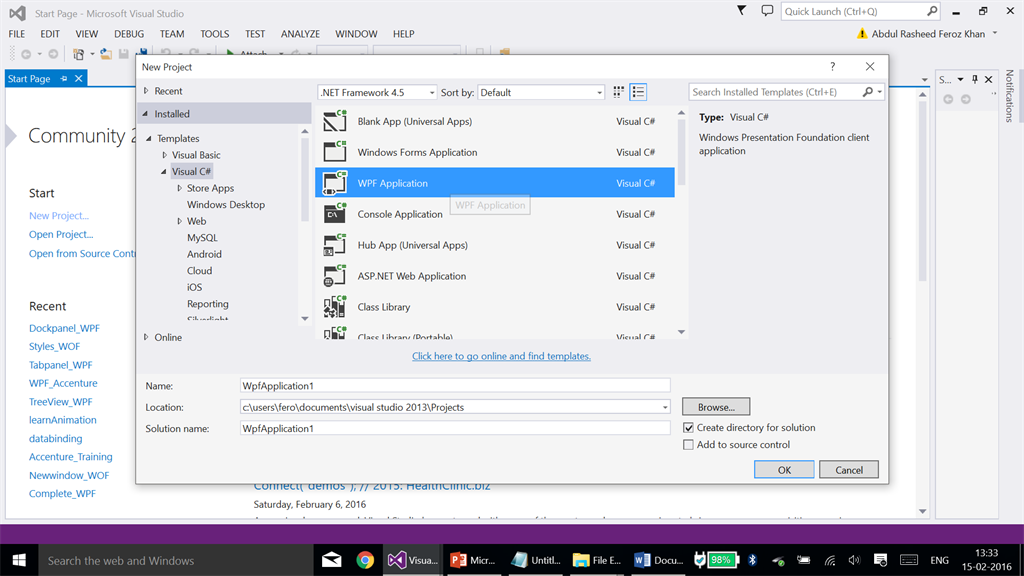The image size is (1024, 576).
Task: Open the Location path dropdown arrow
Action: (x=665, y=407)
